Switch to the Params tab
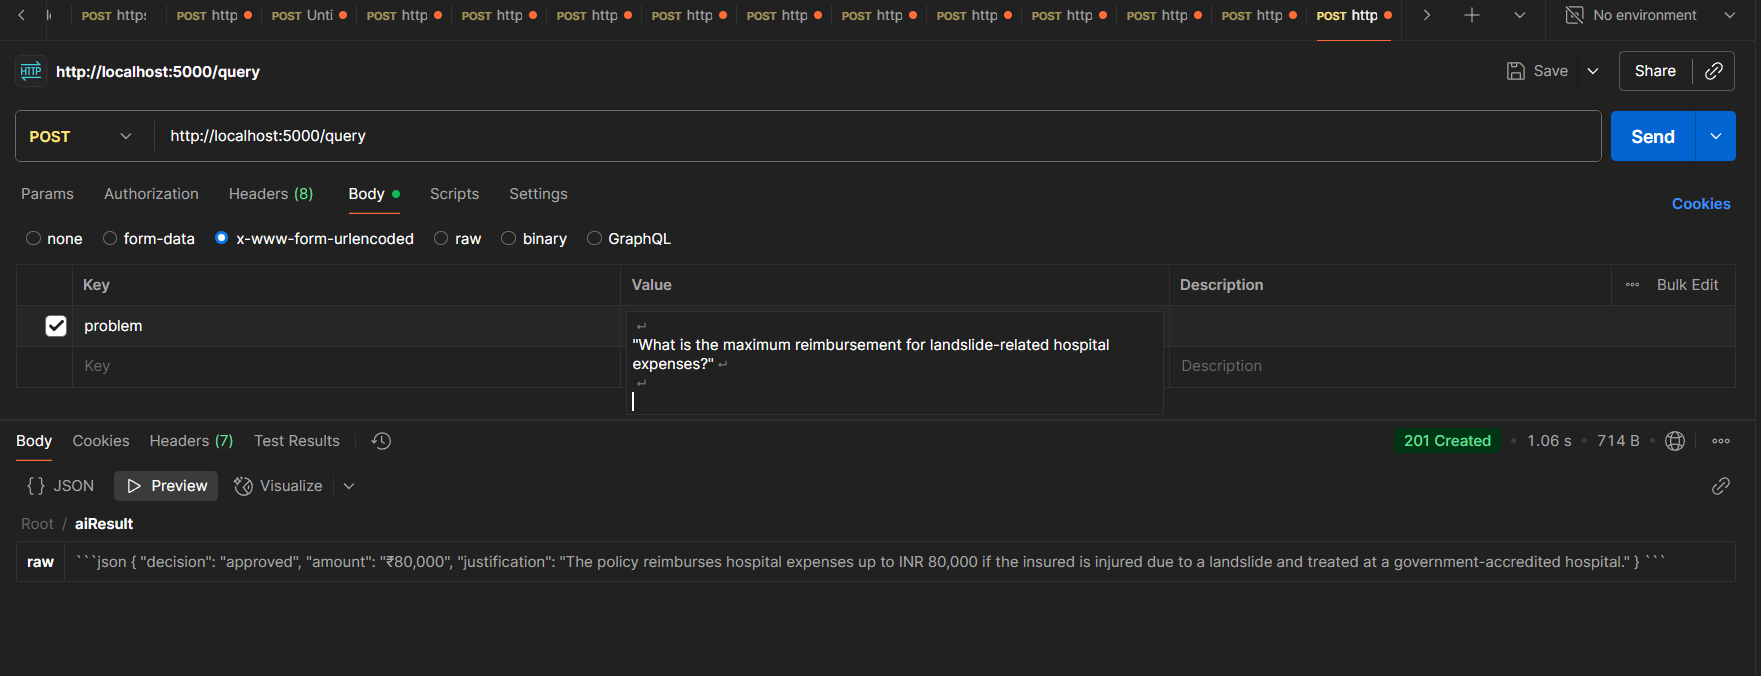 [x=47, y=194]
